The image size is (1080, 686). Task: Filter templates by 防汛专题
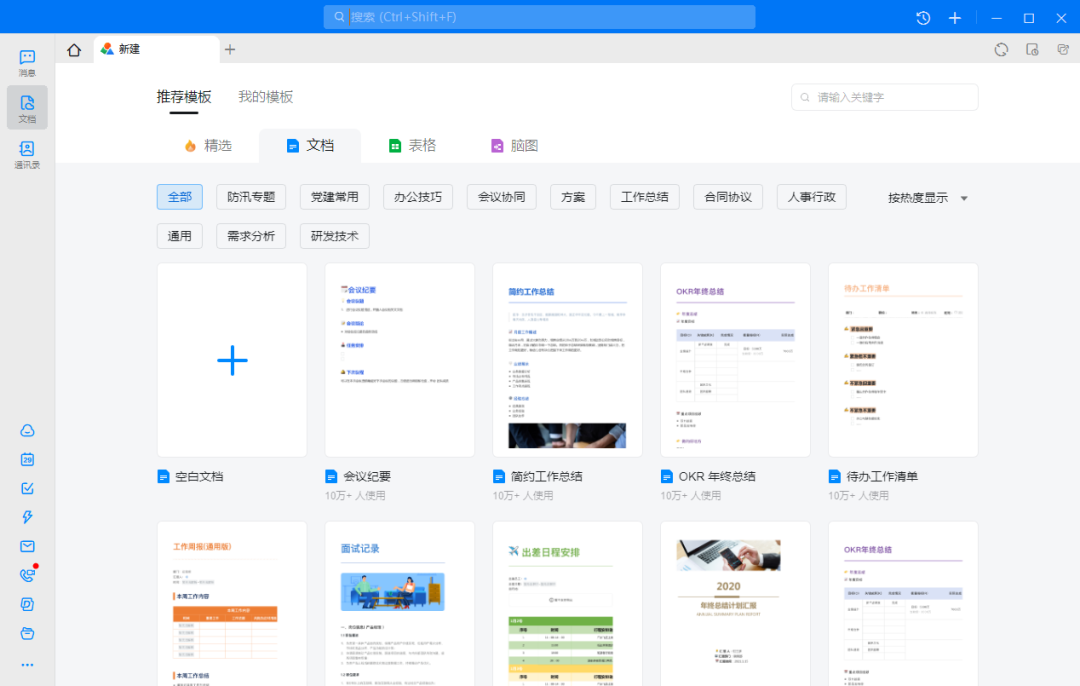(251, 197)
